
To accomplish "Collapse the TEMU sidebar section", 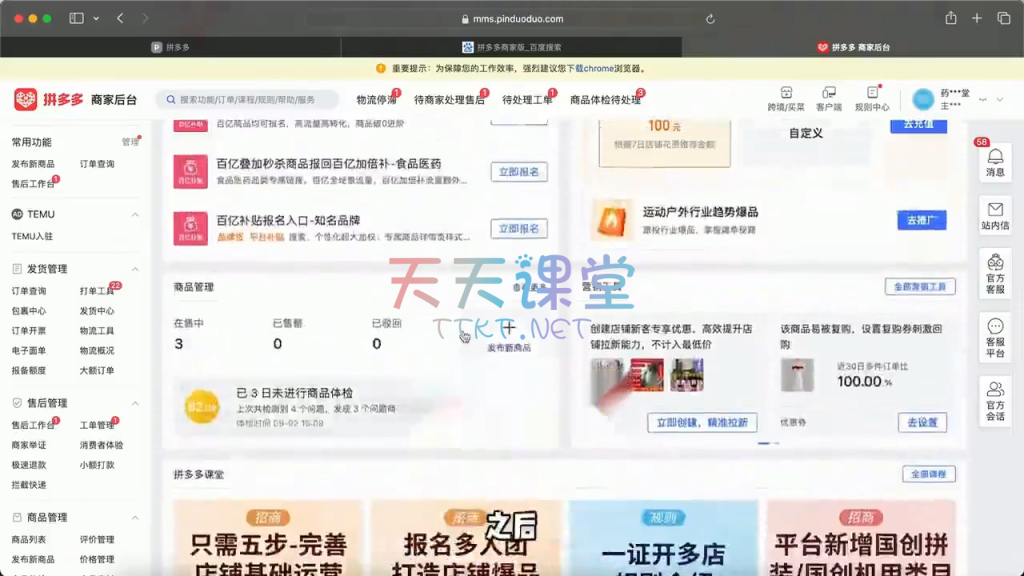I will tap(135, 214).
